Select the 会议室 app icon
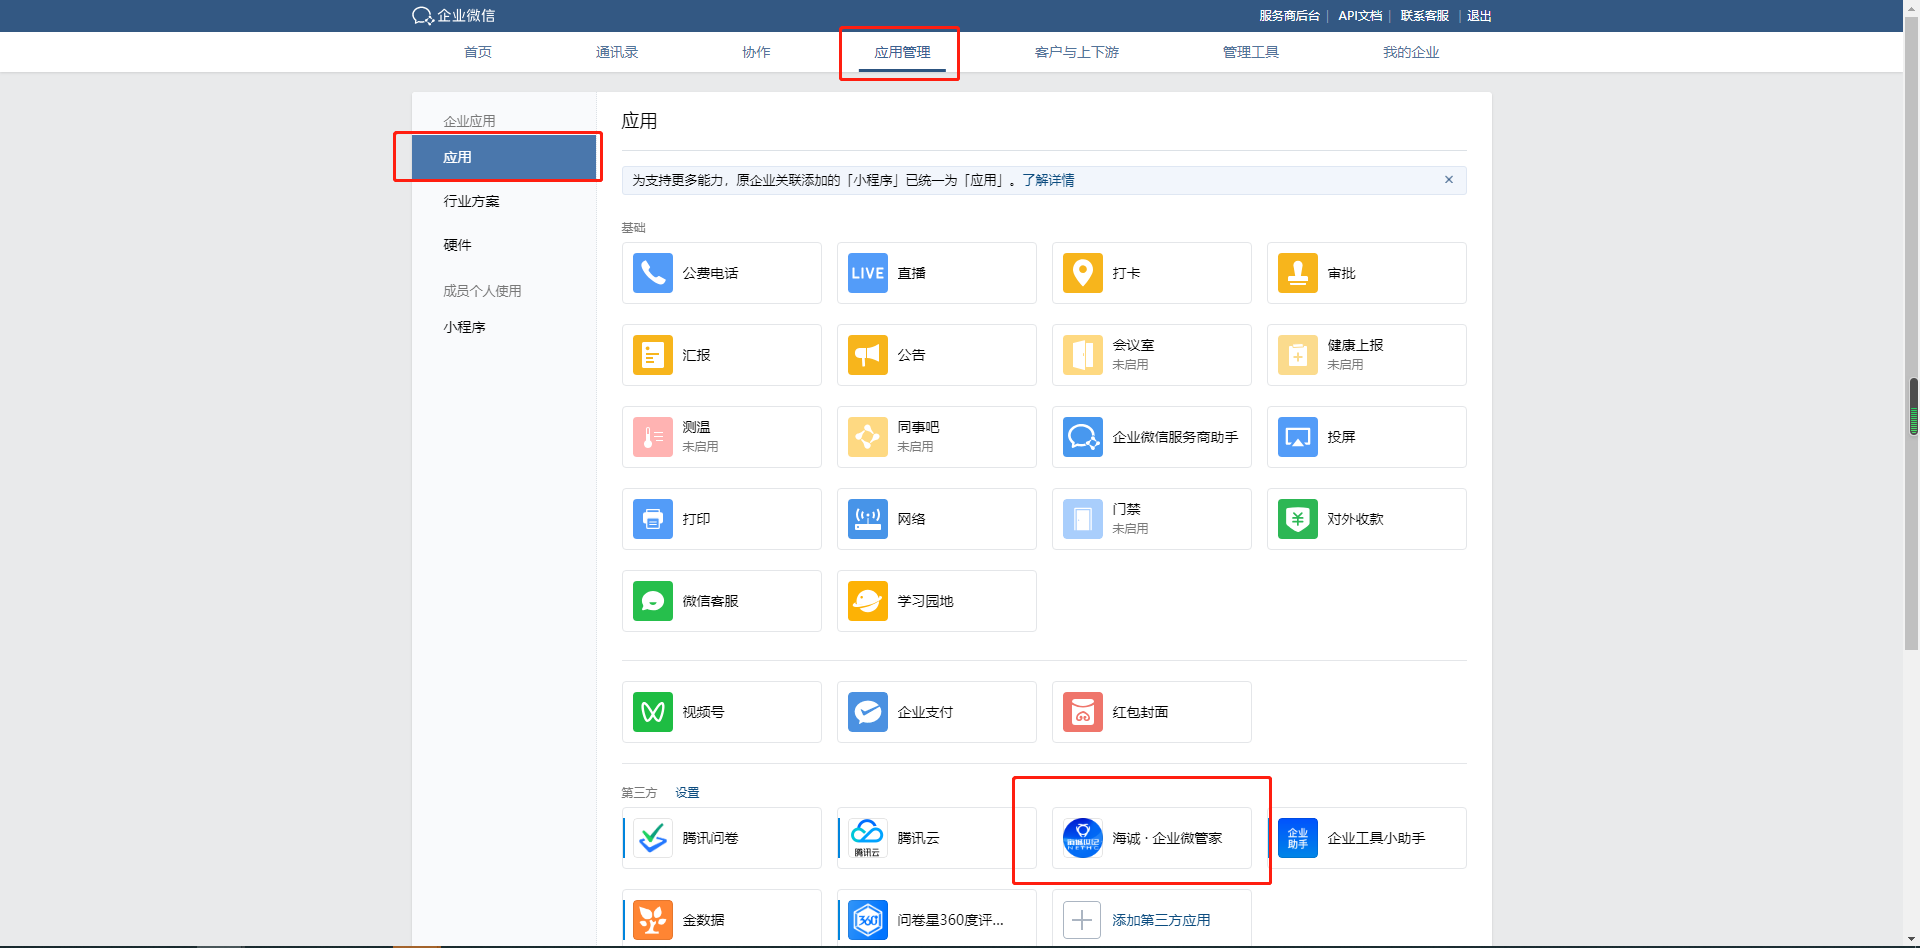The height and width of the screenshot is (948, 1920). 1082,355
